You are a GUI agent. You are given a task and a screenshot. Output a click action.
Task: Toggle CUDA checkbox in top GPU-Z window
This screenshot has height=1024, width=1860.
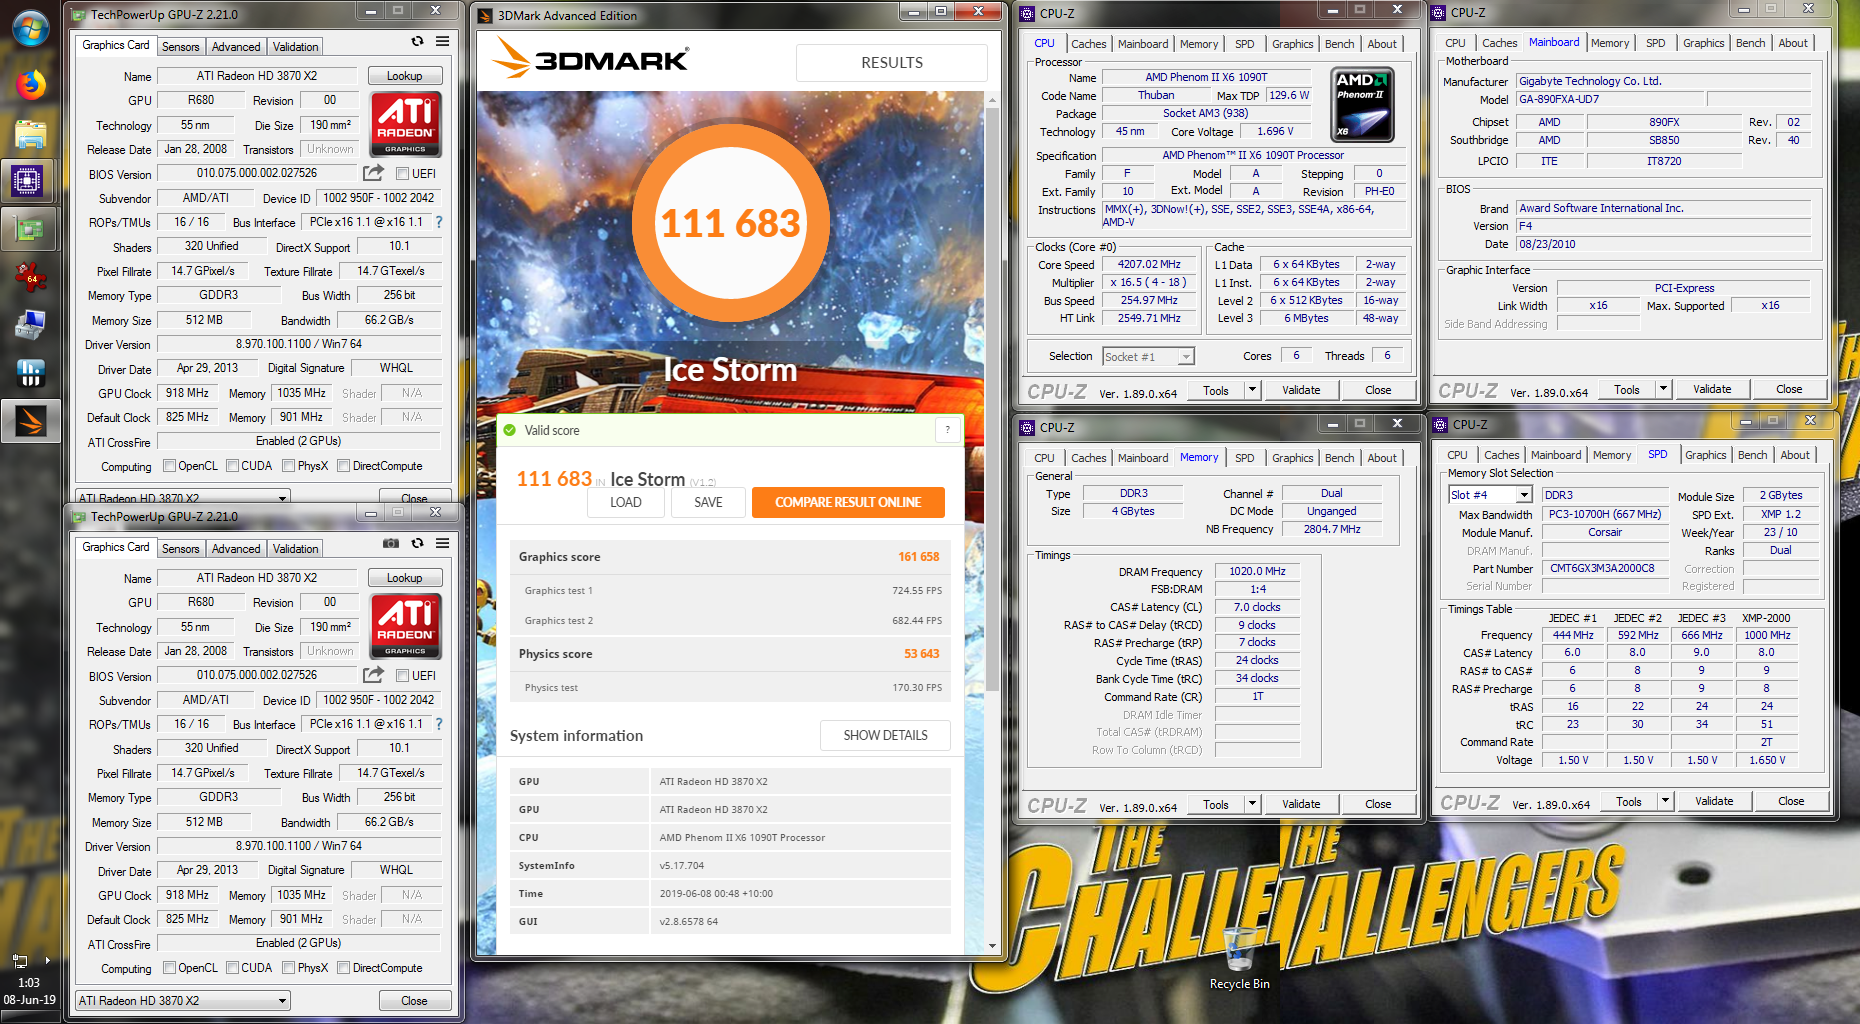(232, 466)
